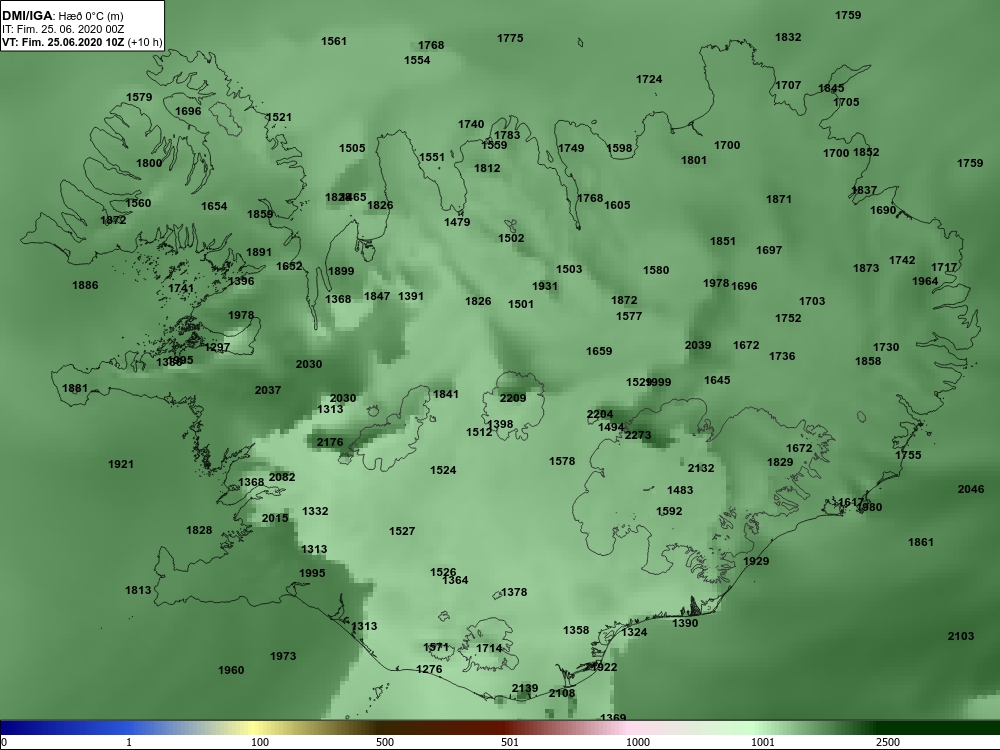
Task: Click the map value '1832'
Action: 788,37
